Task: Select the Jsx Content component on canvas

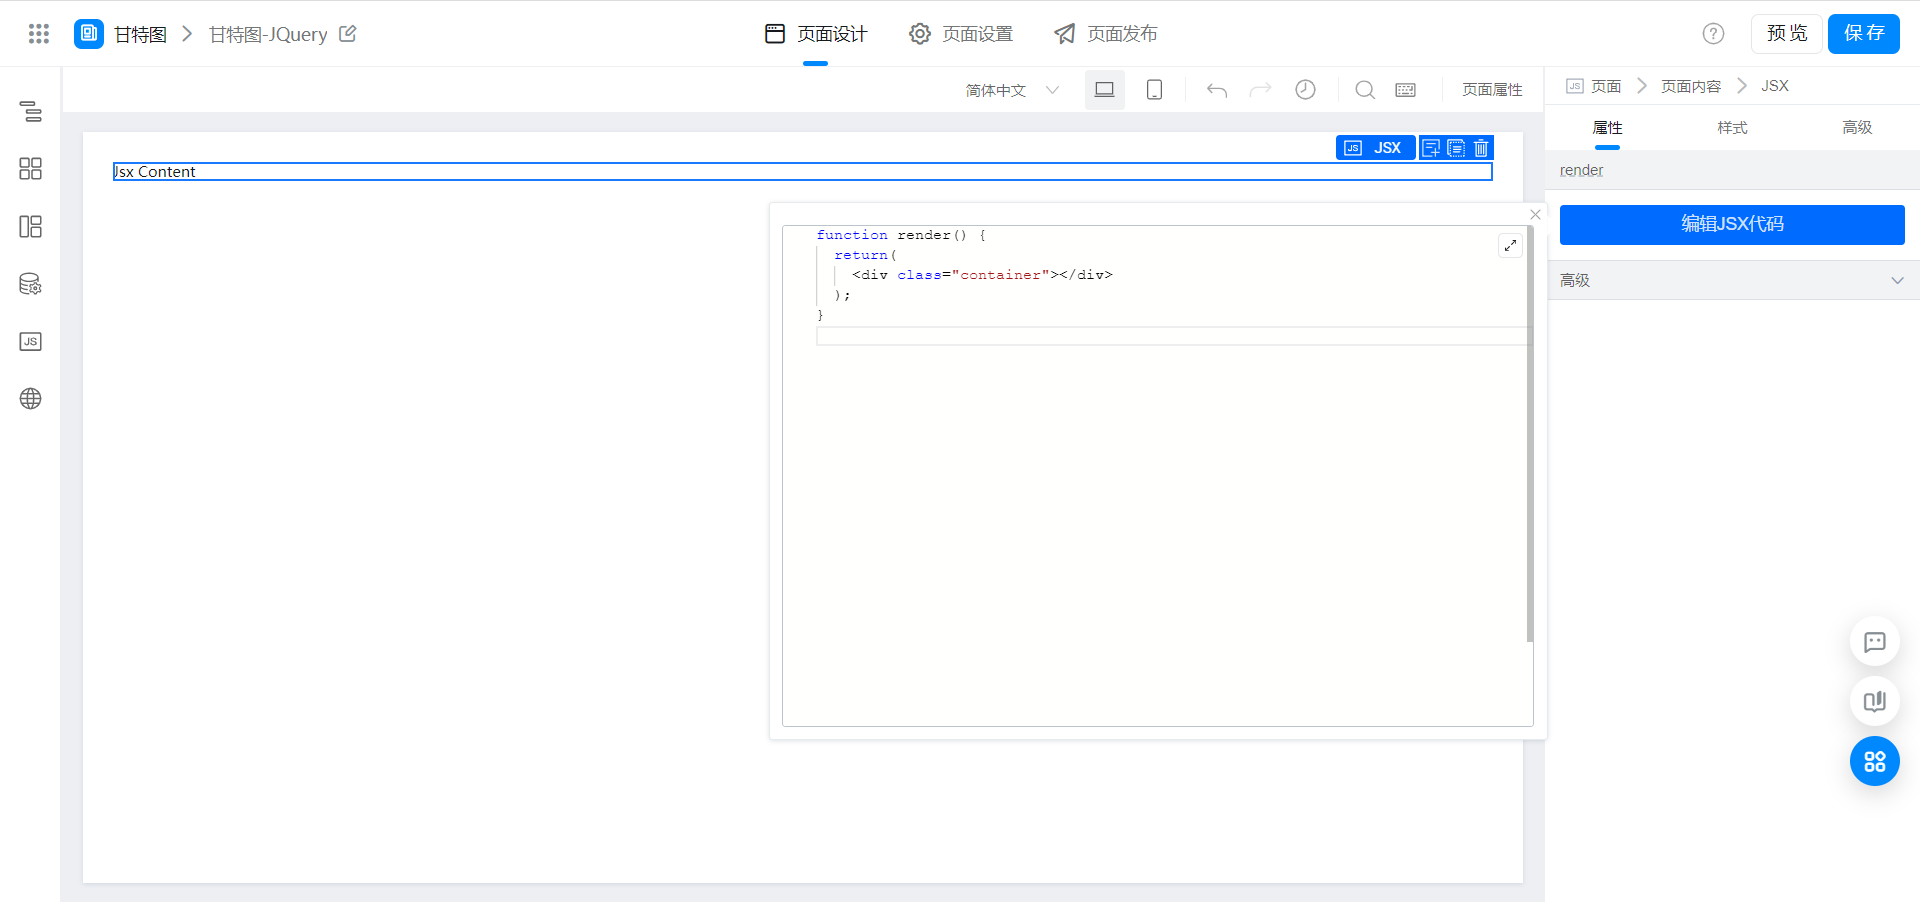Action: pyautogui.click(x=802, y=172)
